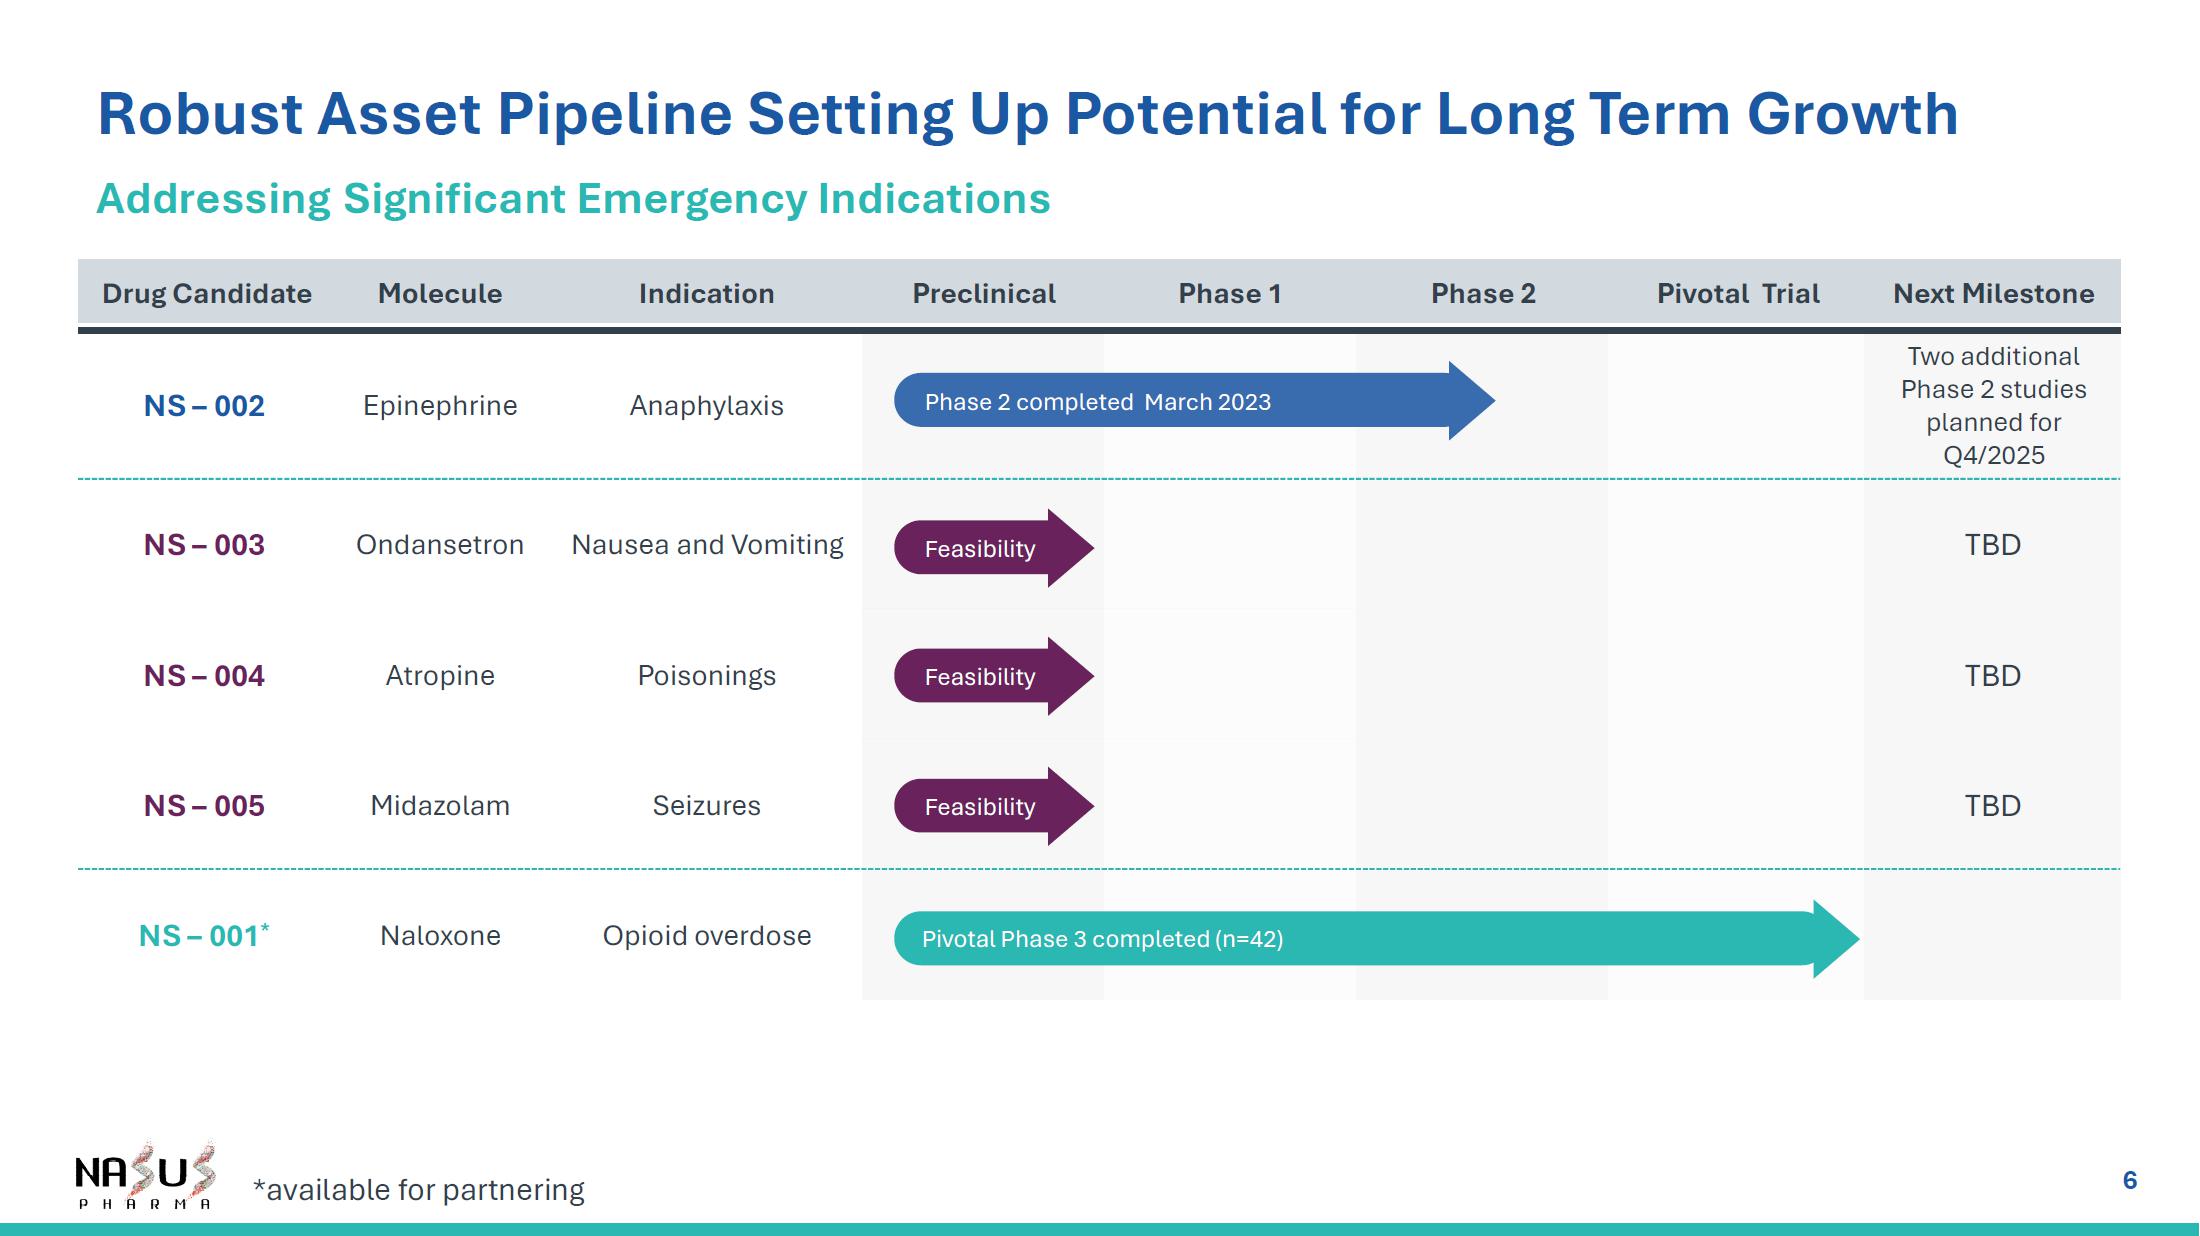Click the Midazolam Feasibility arrow

[x=994, y=806]
